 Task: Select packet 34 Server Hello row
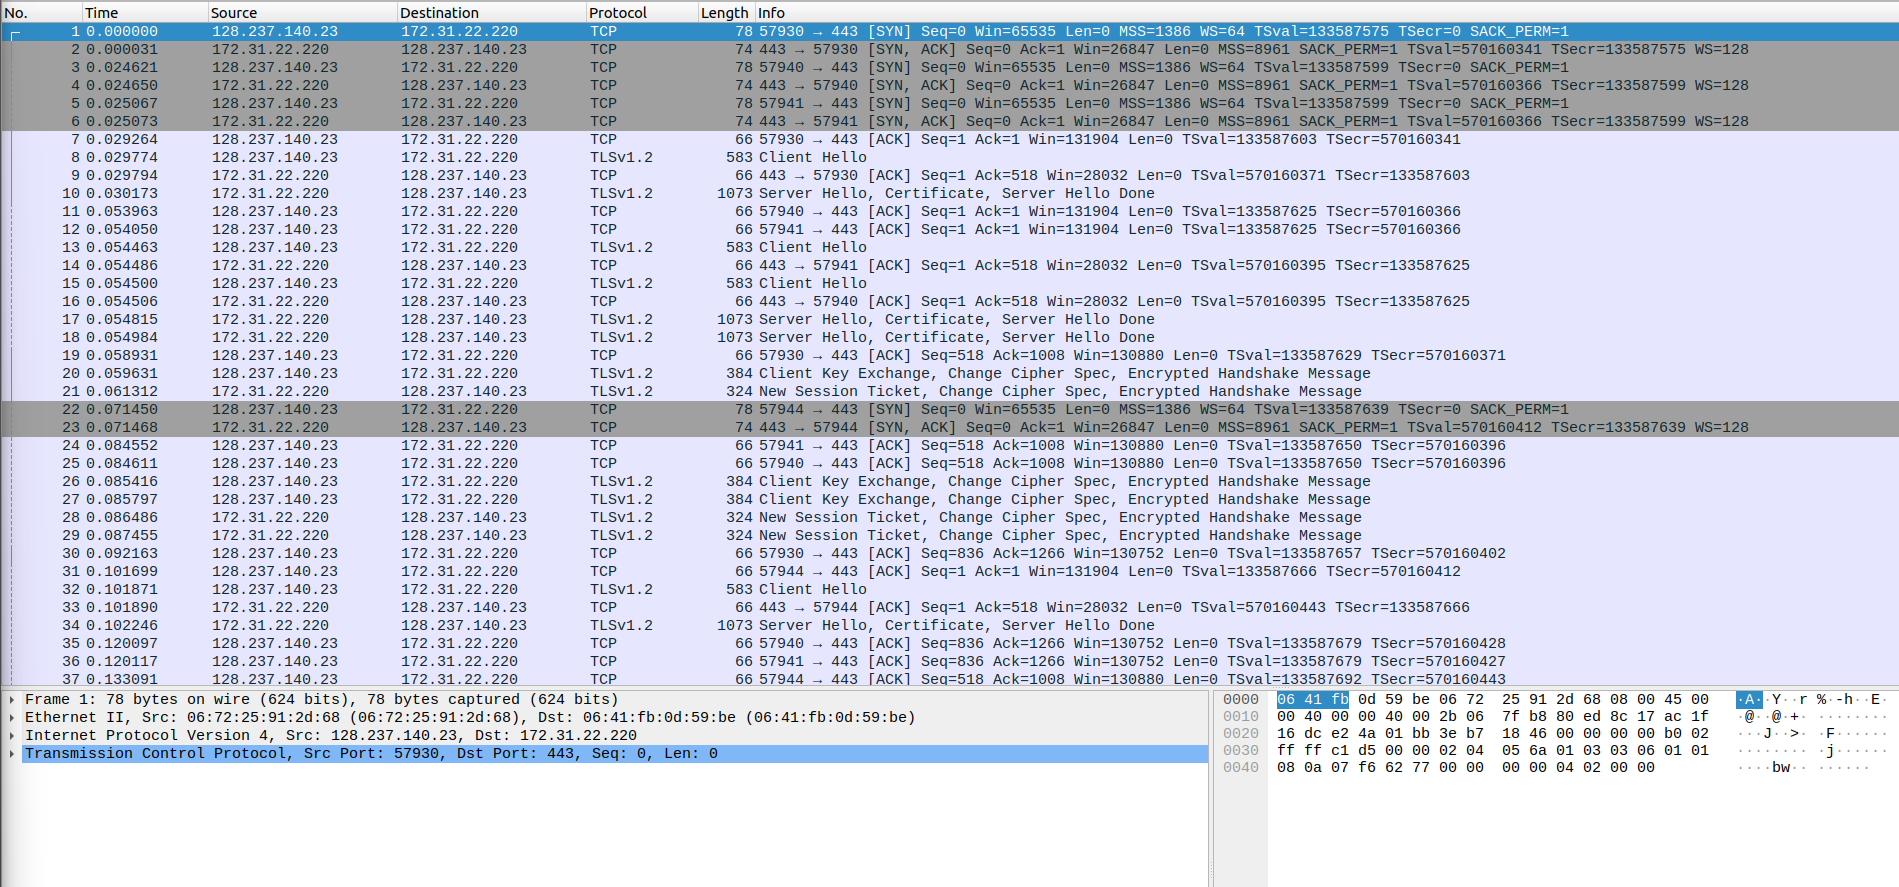pyautogui.click(x=949, y=626)
